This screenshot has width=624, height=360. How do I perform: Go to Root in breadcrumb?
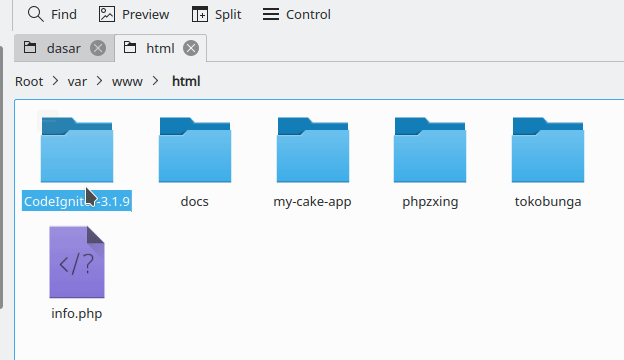point(29,82)
